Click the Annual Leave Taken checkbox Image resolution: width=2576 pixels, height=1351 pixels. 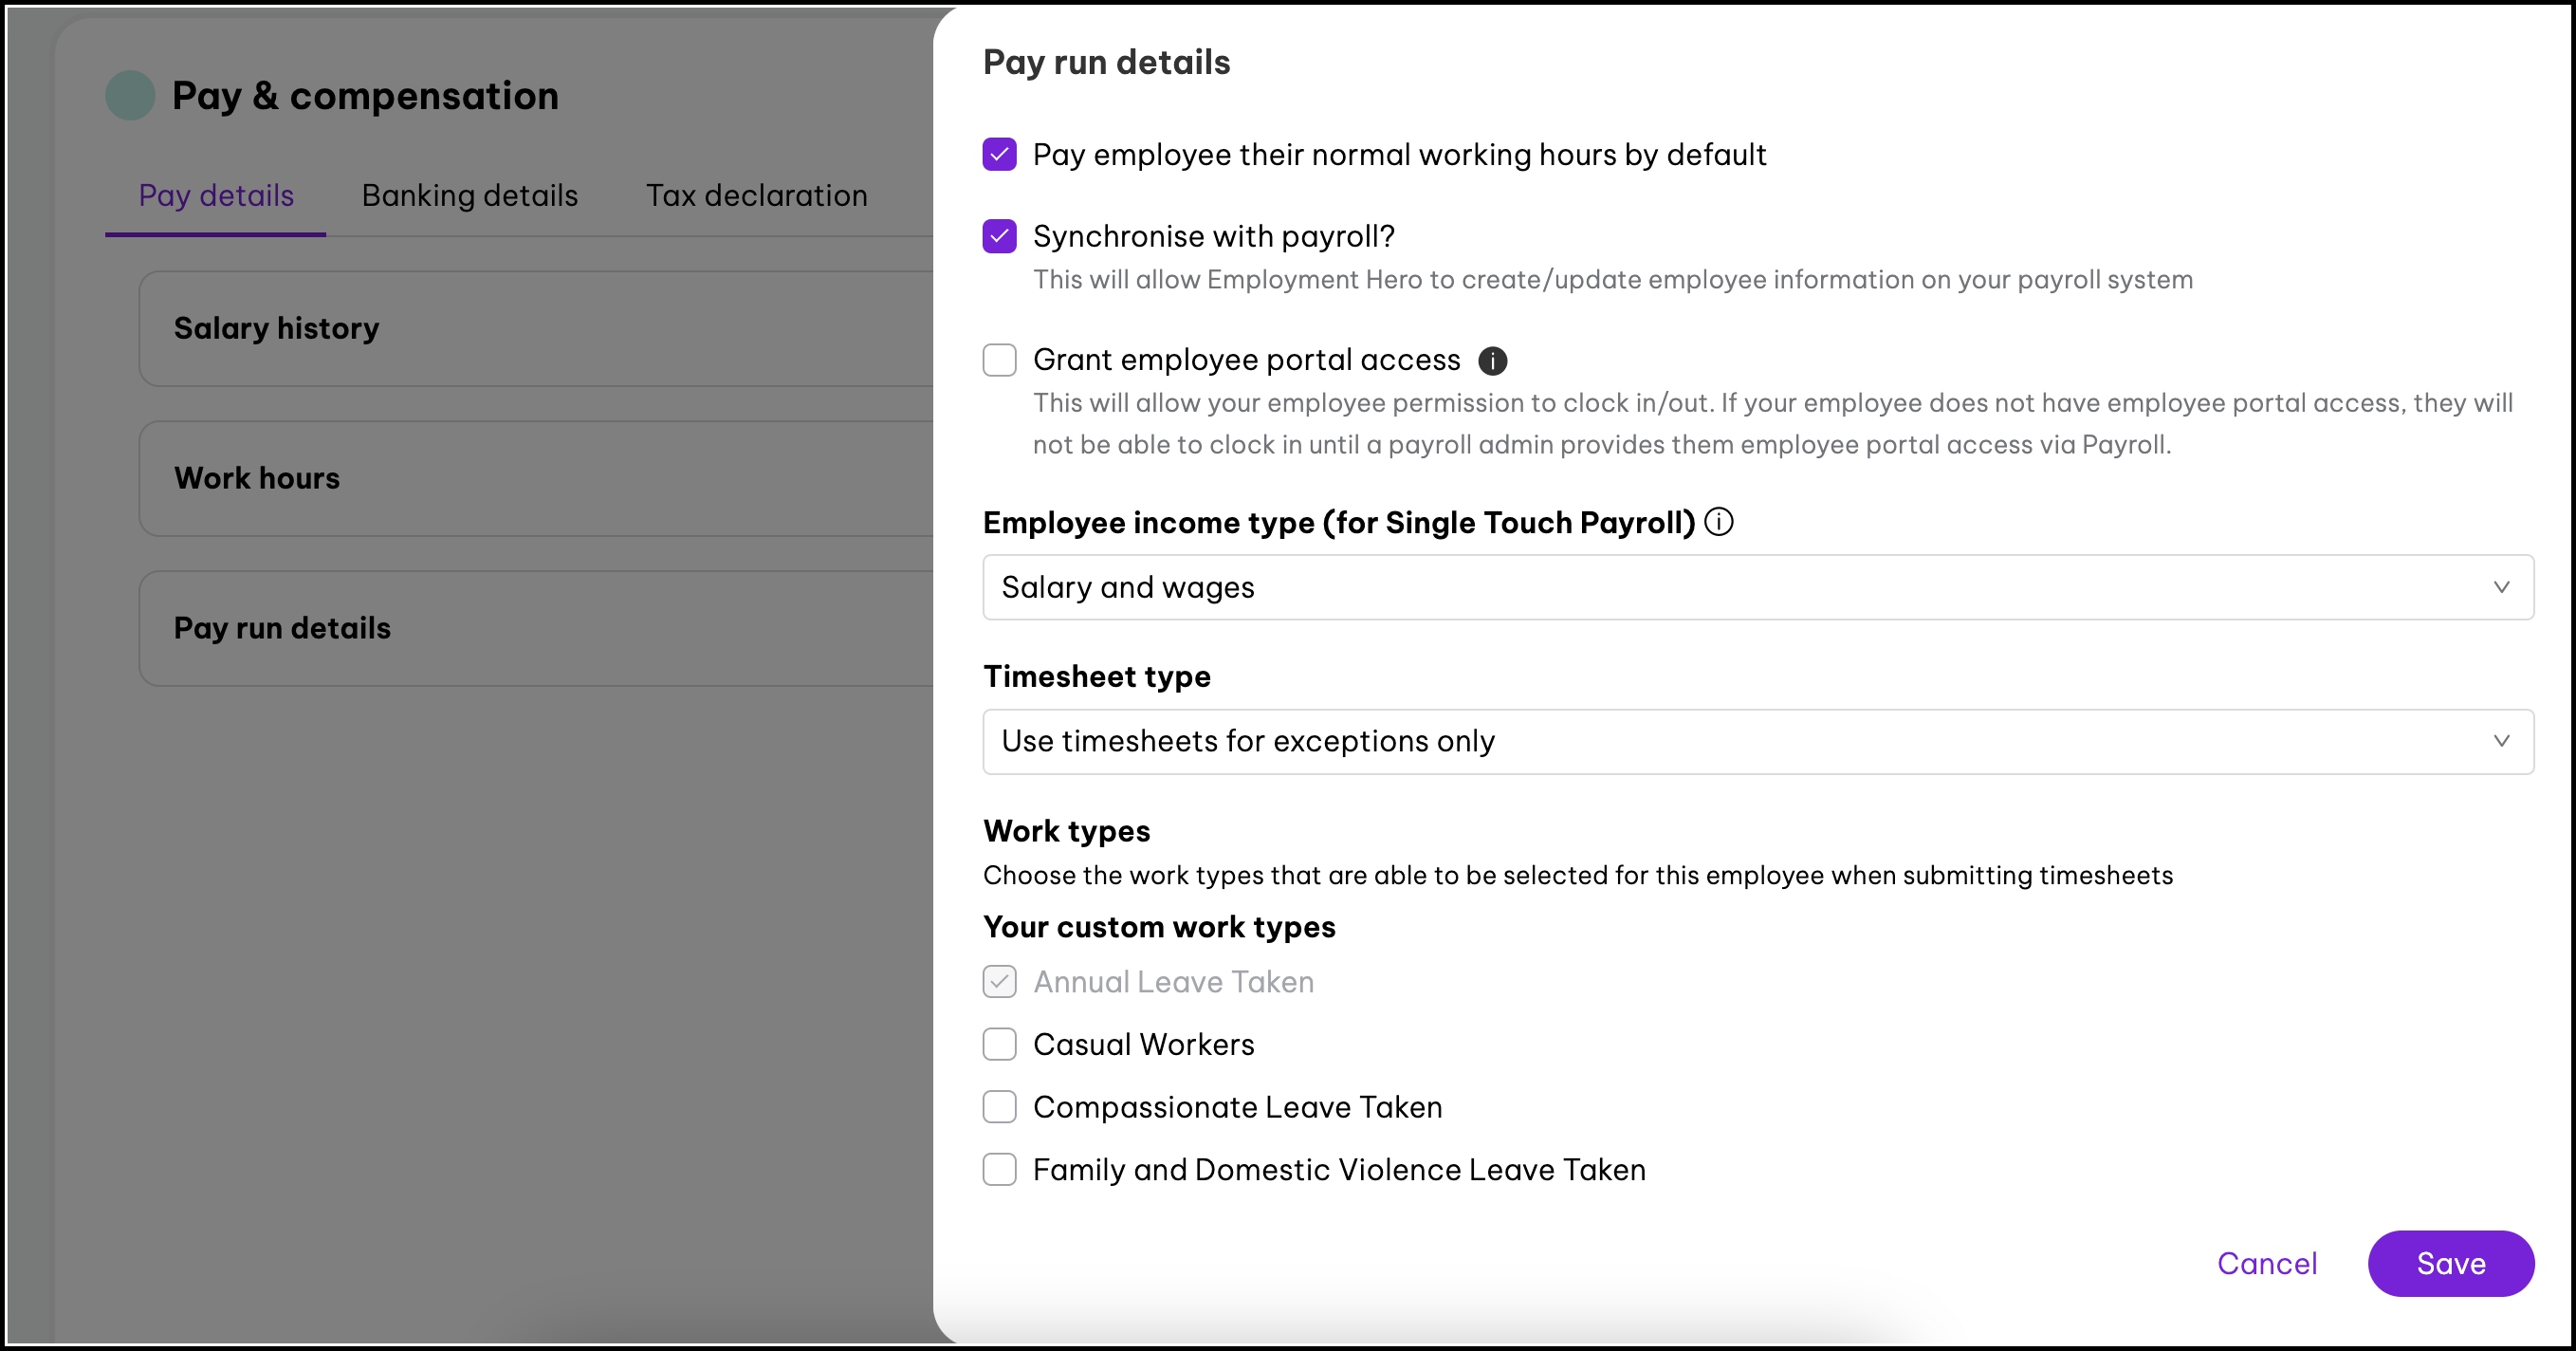(999, 982)
